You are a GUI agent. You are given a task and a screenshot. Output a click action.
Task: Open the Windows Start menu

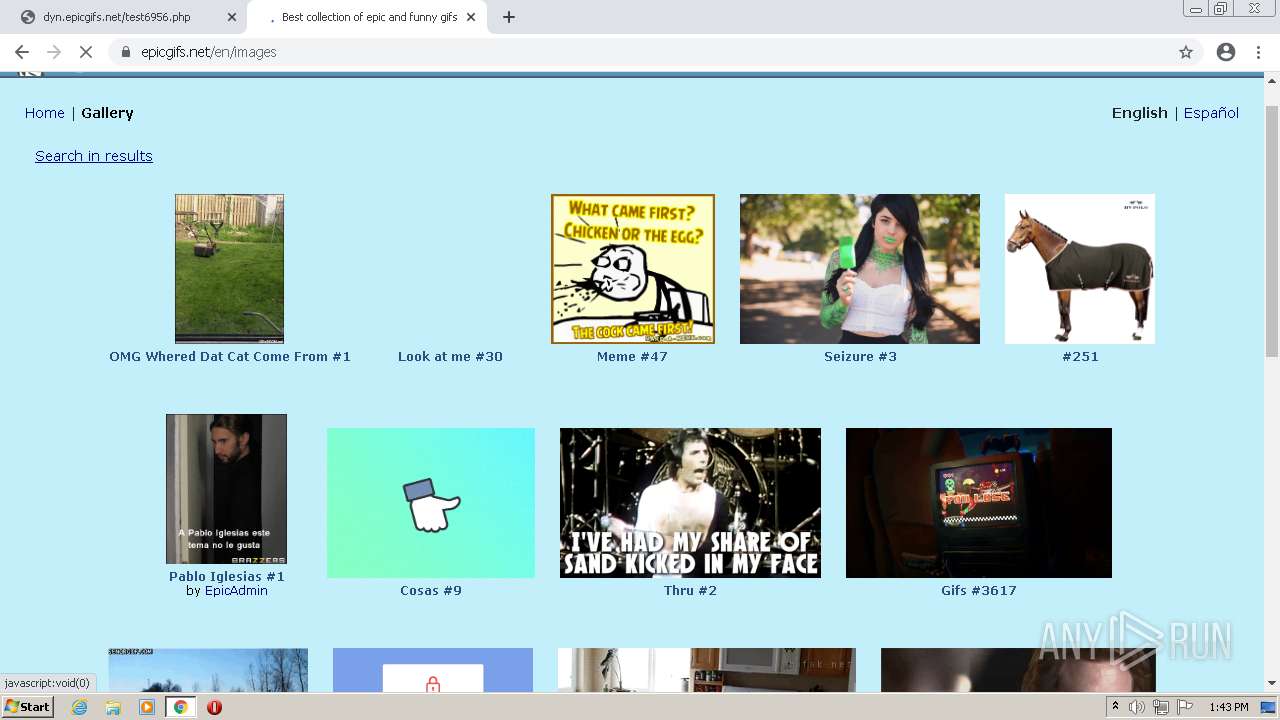pyautogui.click(x=27, y=707)
